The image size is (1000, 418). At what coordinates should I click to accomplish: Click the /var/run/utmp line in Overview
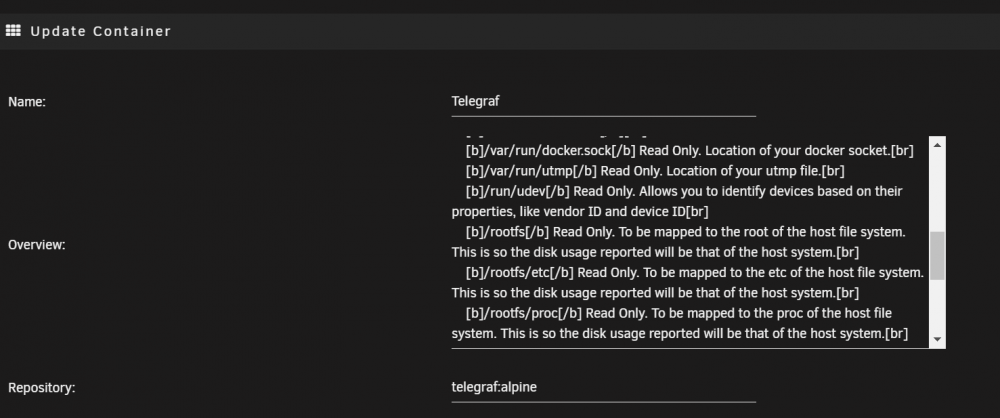pos(656,172)
